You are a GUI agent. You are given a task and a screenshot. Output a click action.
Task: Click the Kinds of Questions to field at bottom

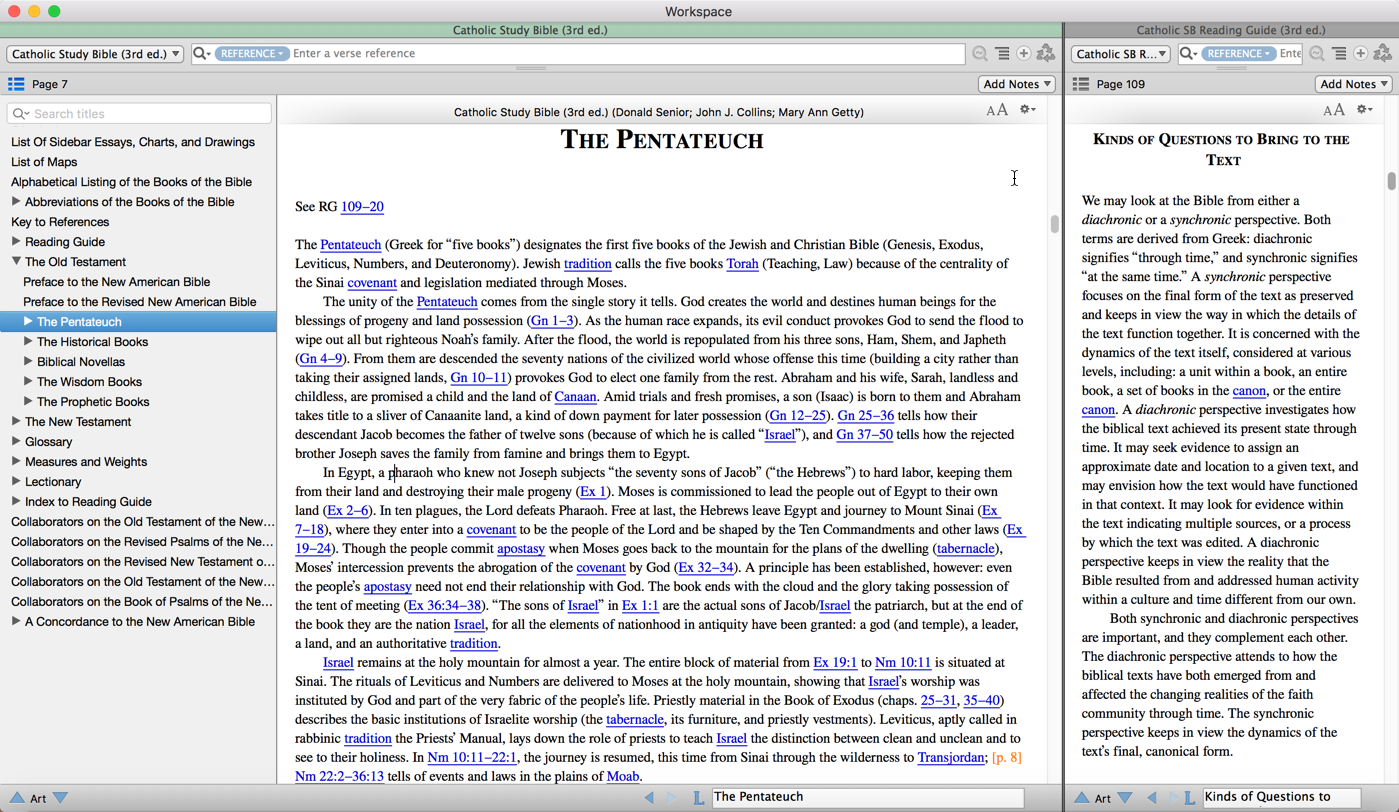[1281, 797]
